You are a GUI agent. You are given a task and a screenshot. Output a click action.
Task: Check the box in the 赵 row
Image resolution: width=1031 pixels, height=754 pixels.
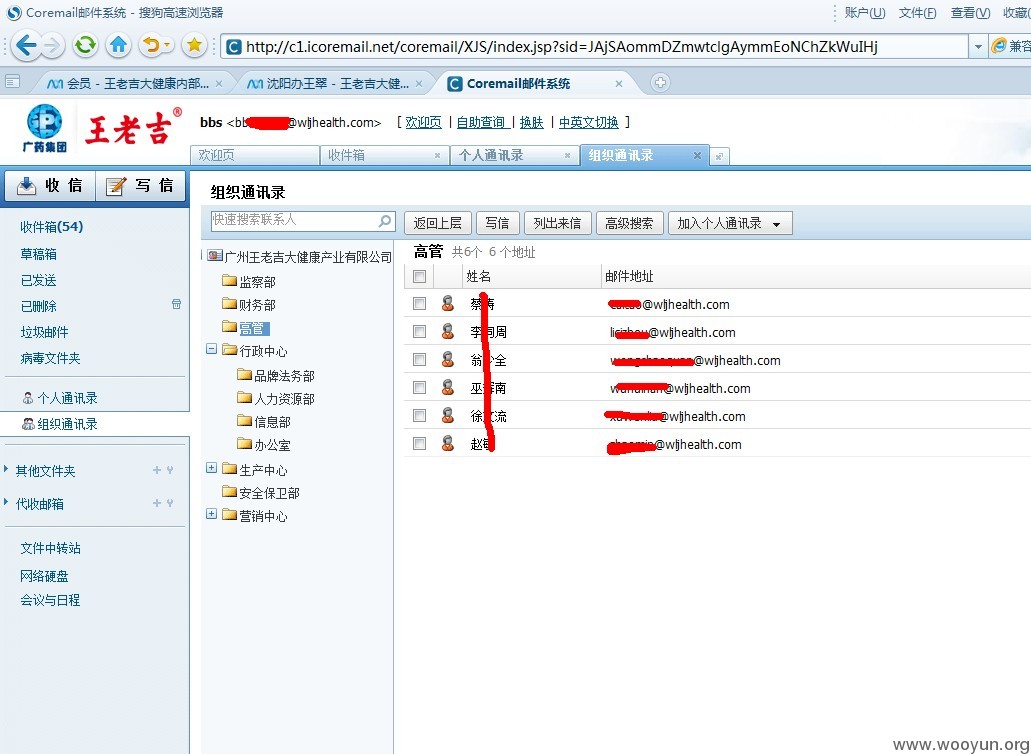[419, 444]
